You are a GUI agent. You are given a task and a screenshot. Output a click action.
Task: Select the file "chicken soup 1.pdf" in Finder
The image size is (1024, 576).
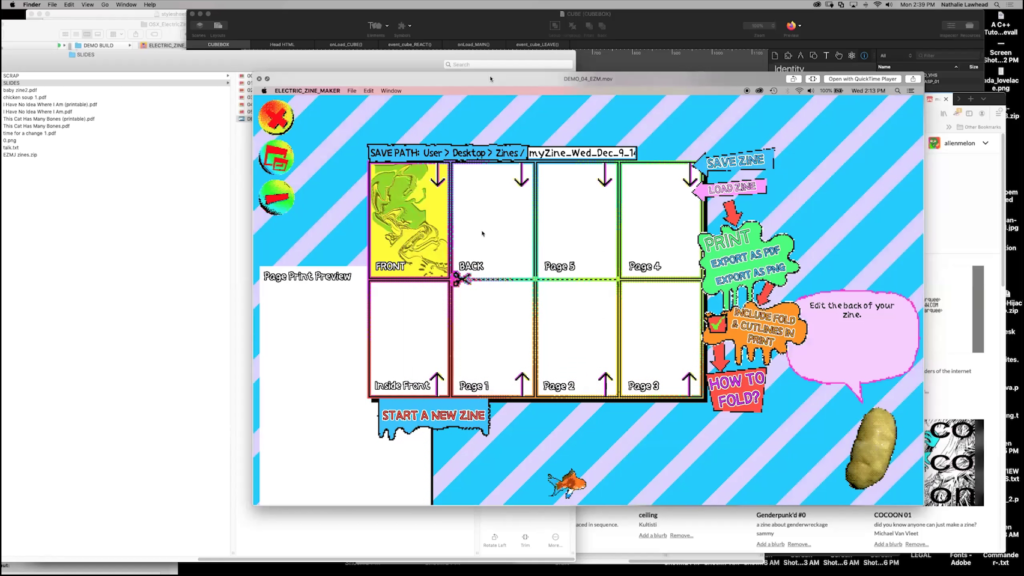tap(25, 97)
